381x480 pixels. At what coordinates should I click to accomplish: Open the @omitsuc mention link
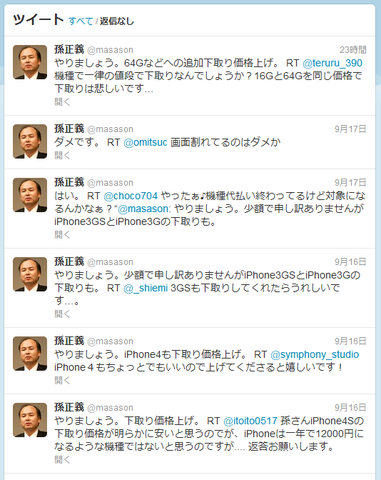click(x=145, y=142)
